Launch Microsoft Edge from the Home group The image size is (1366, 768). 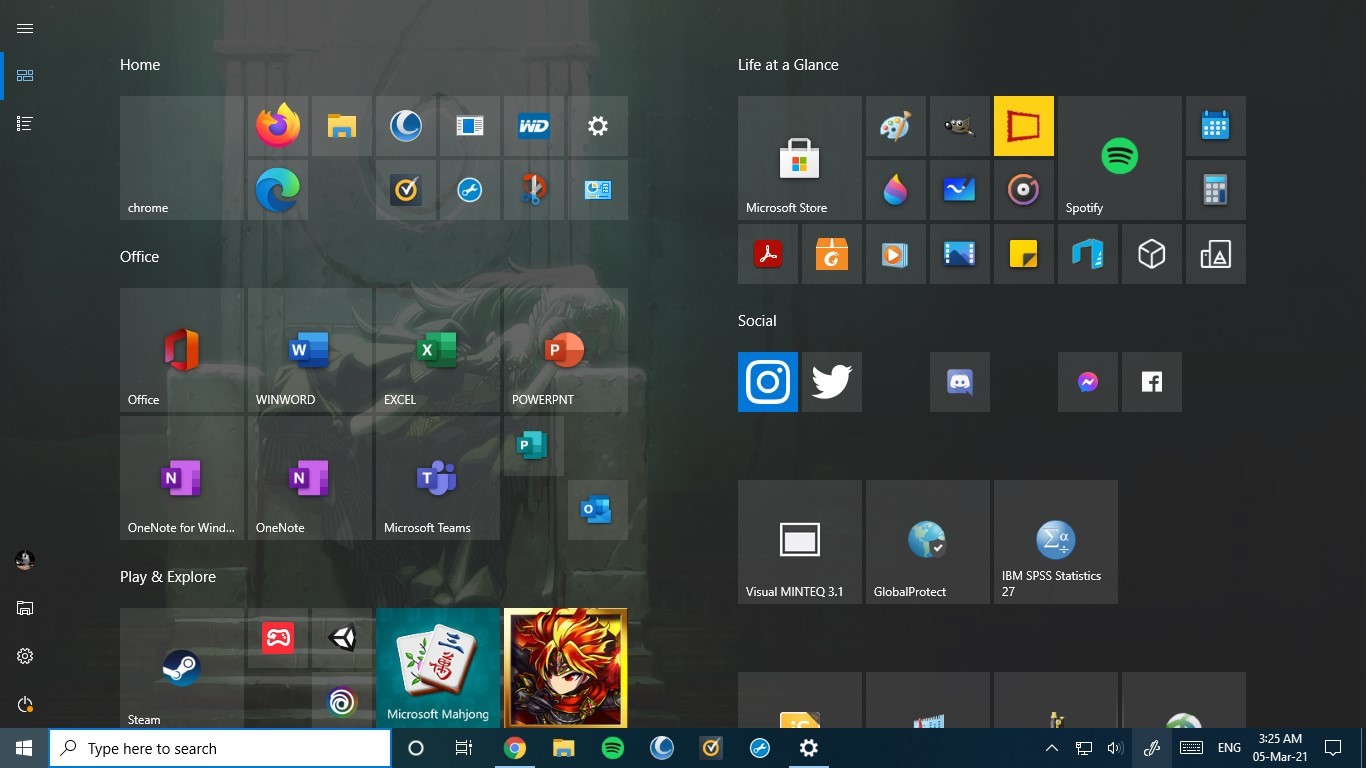pyautogui.click(x=278, y=190)
